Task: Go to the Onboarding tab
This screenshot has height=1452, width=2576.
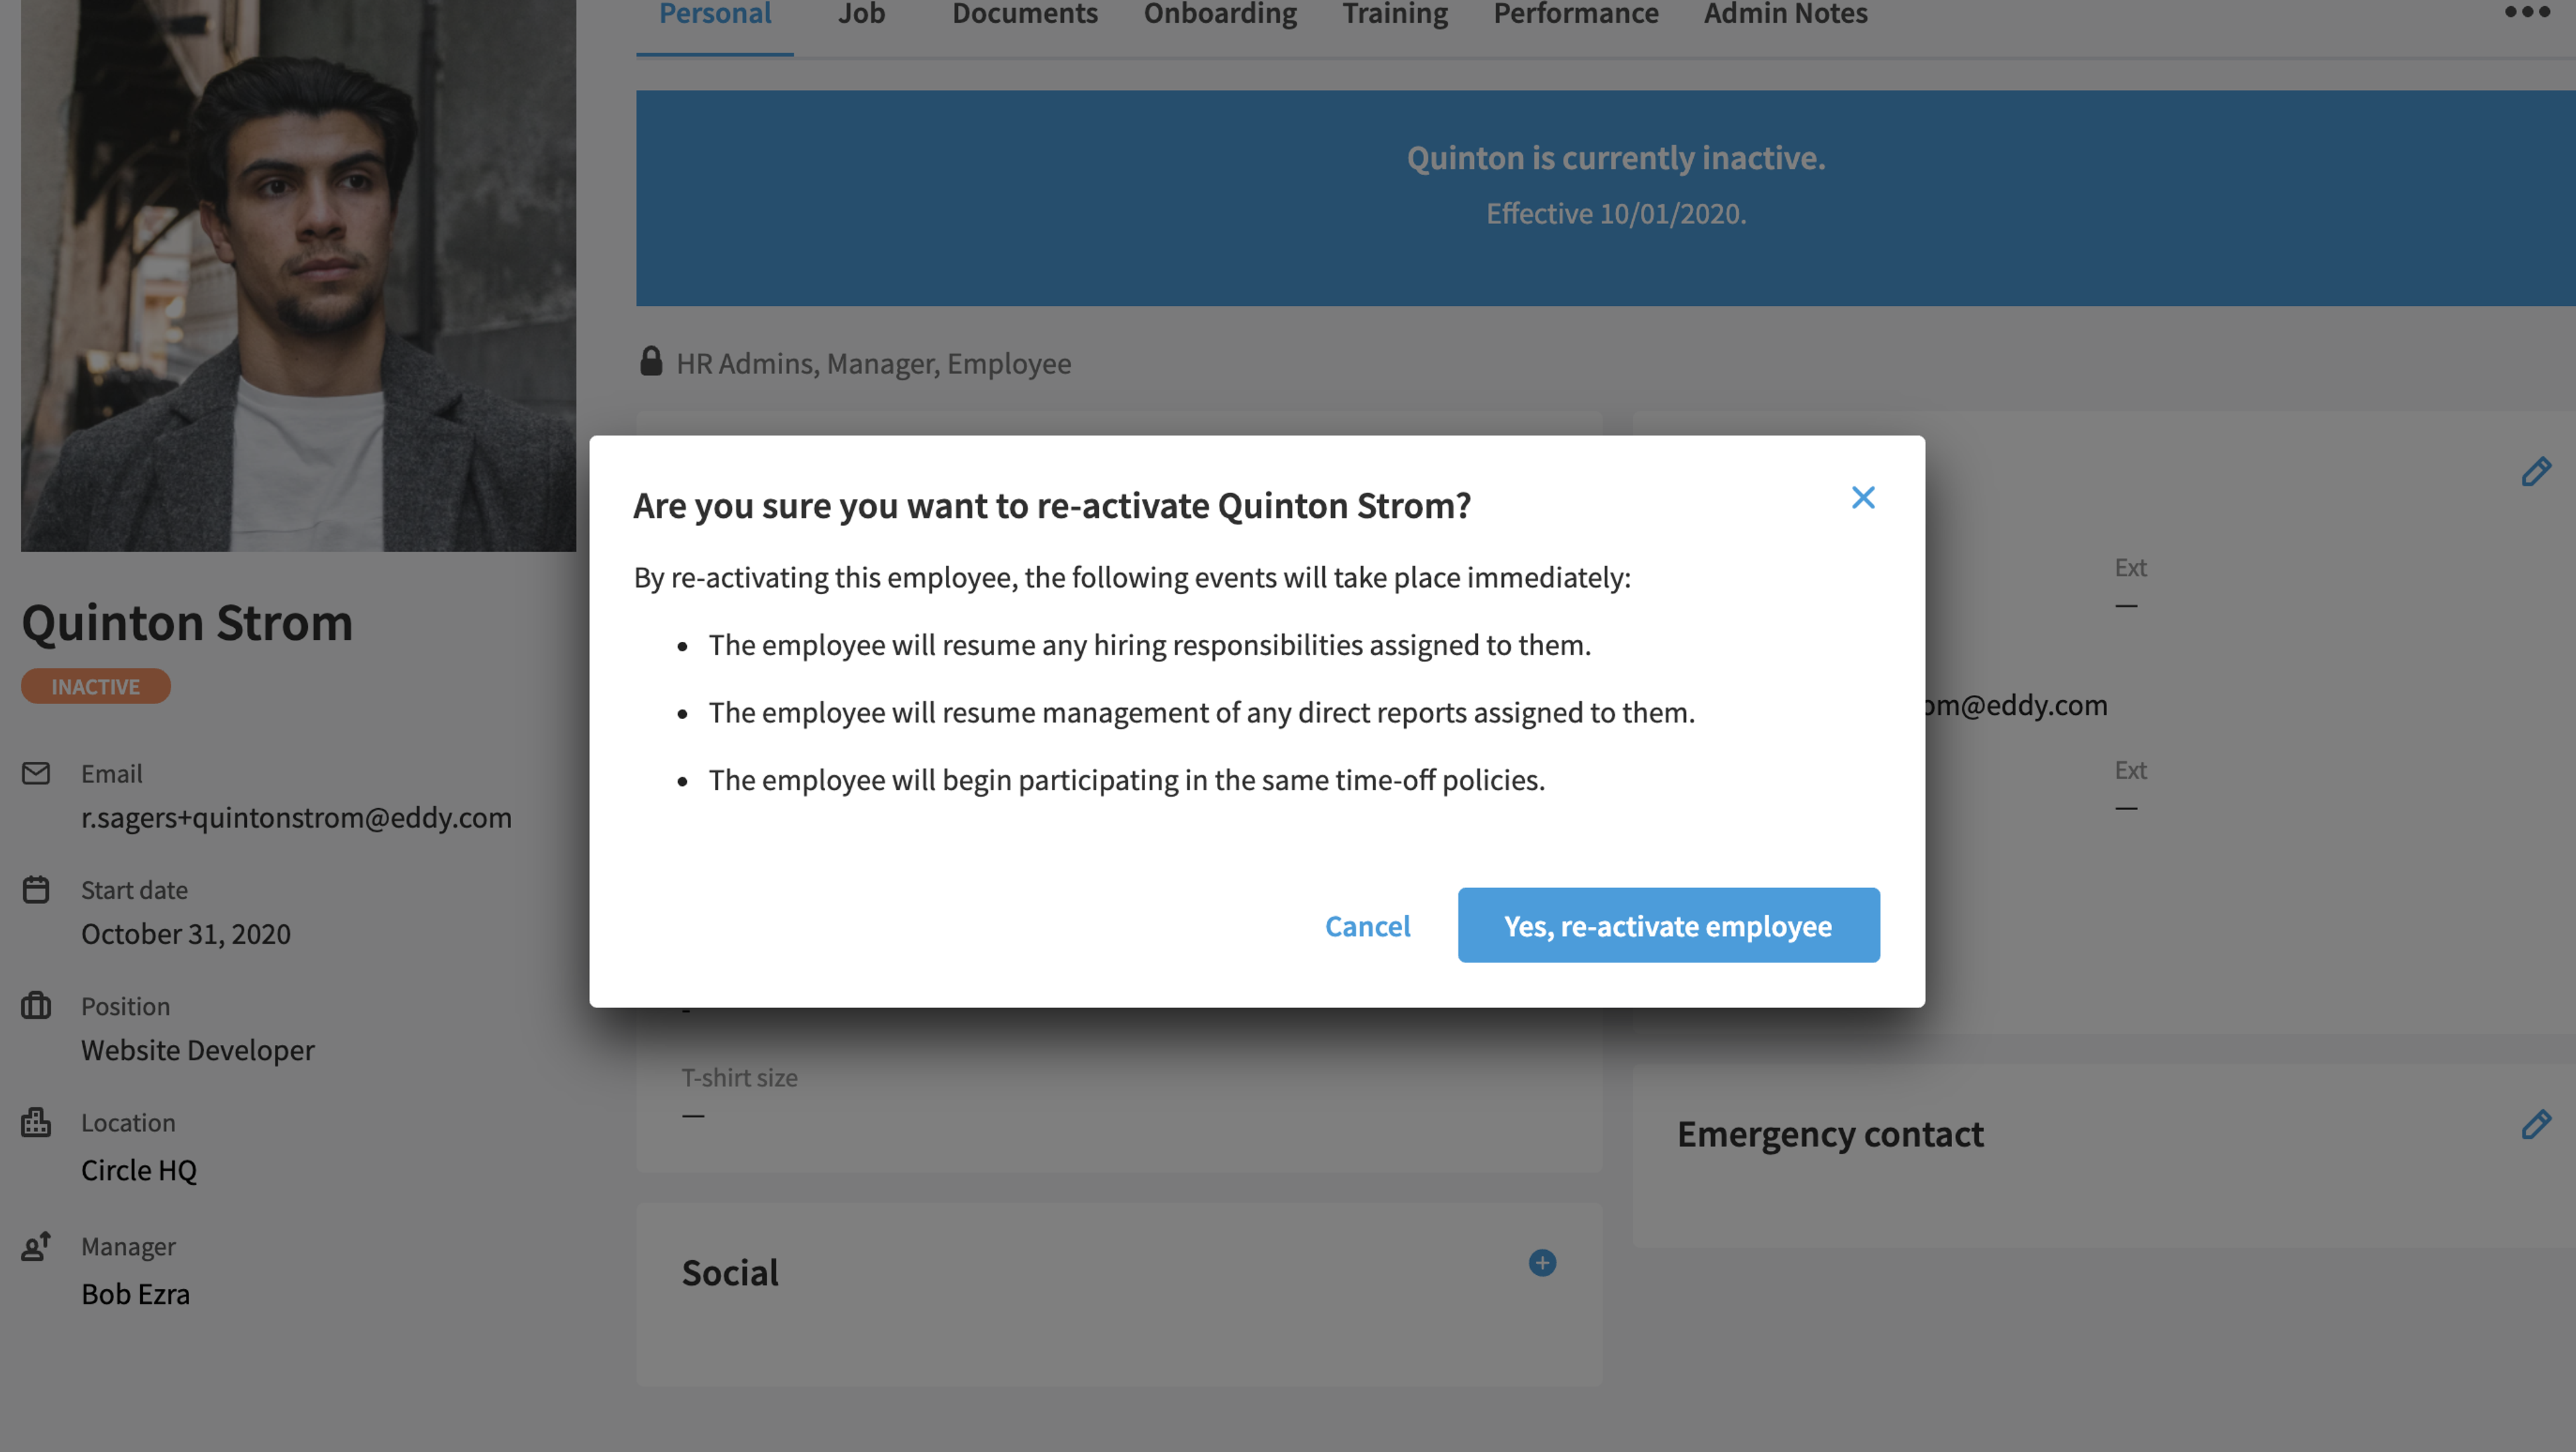Action: click(1220, 14)
